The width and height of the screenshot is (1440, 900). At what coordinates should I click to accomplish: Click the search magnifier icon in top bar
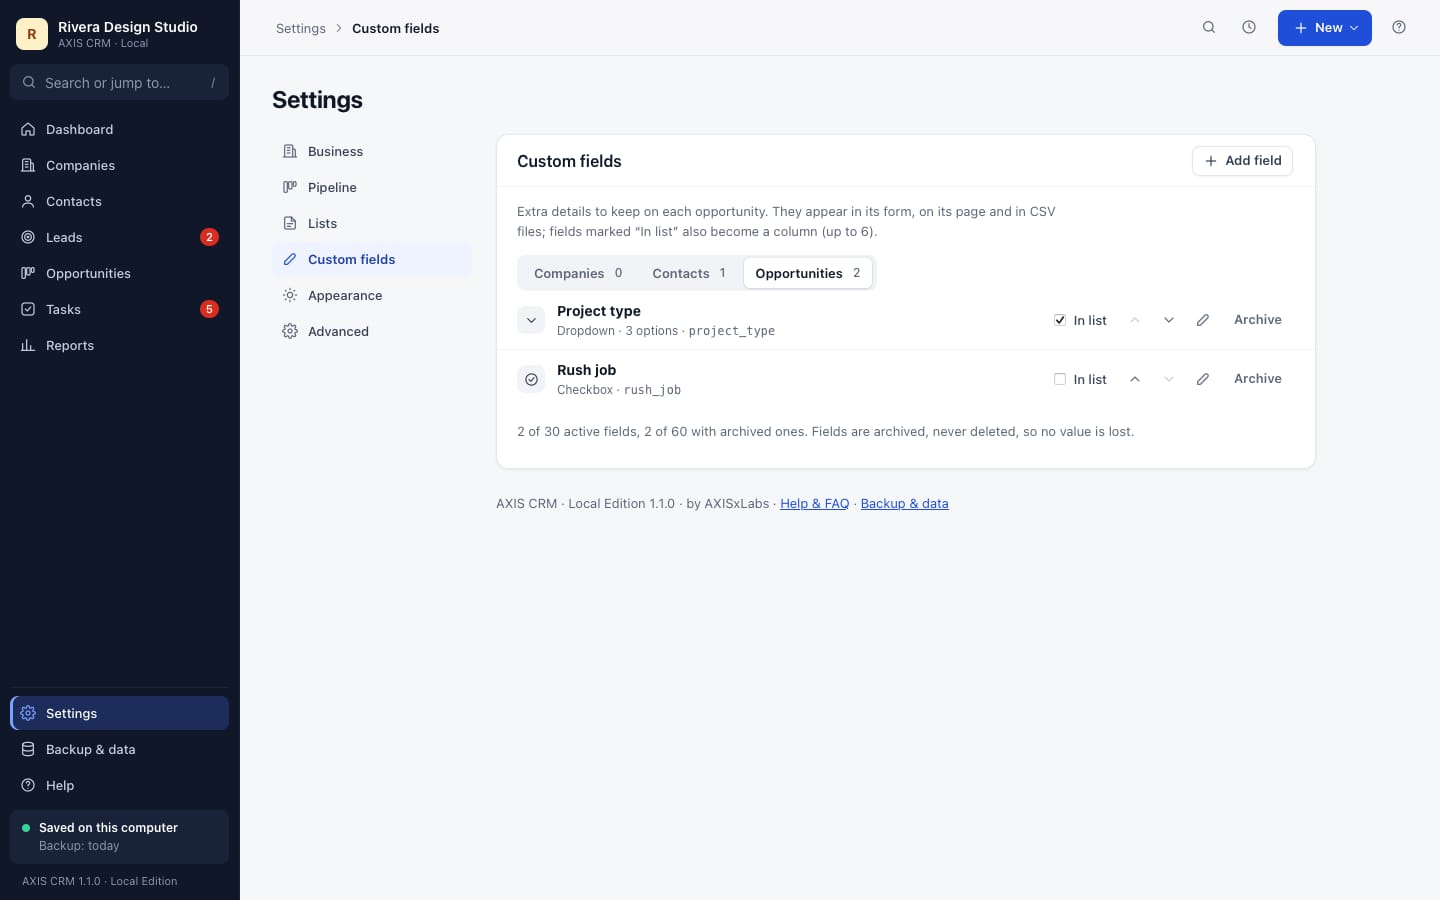coord(1209,28)
